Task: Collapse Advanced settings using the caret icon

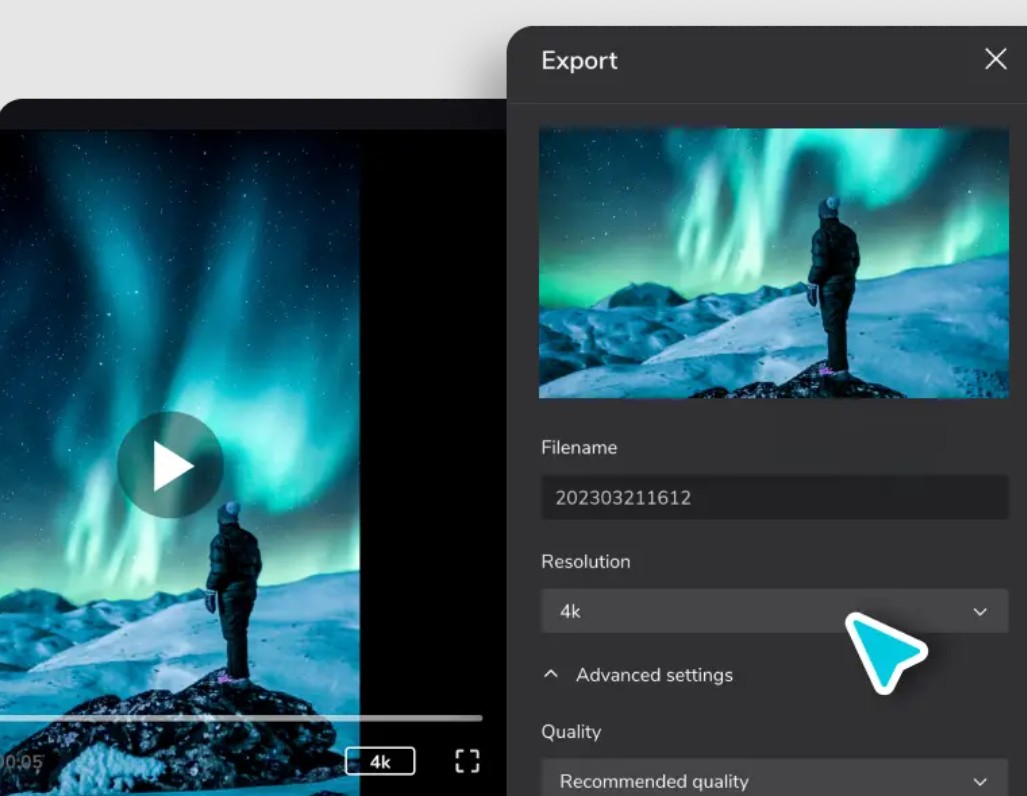Action: [550, 675]
